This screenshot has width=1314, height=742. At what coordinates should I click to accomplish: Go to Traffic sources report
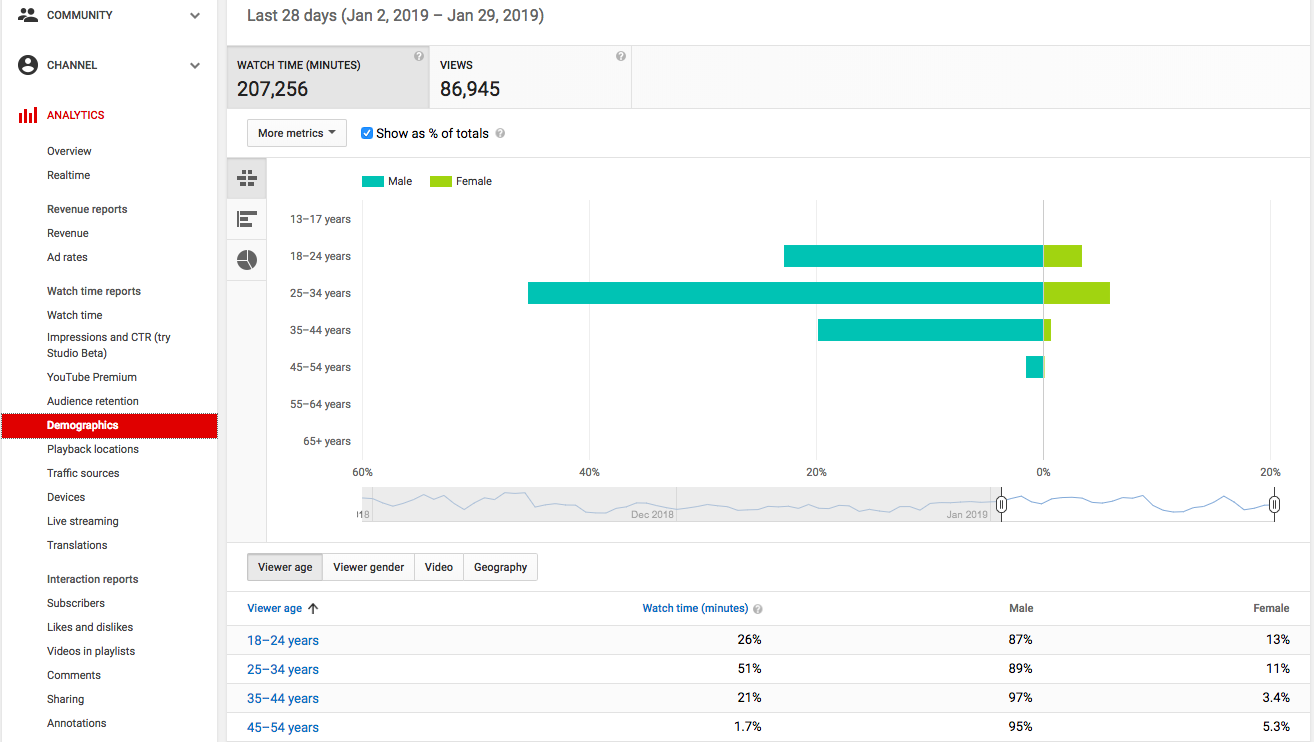(x=82, y=472)
